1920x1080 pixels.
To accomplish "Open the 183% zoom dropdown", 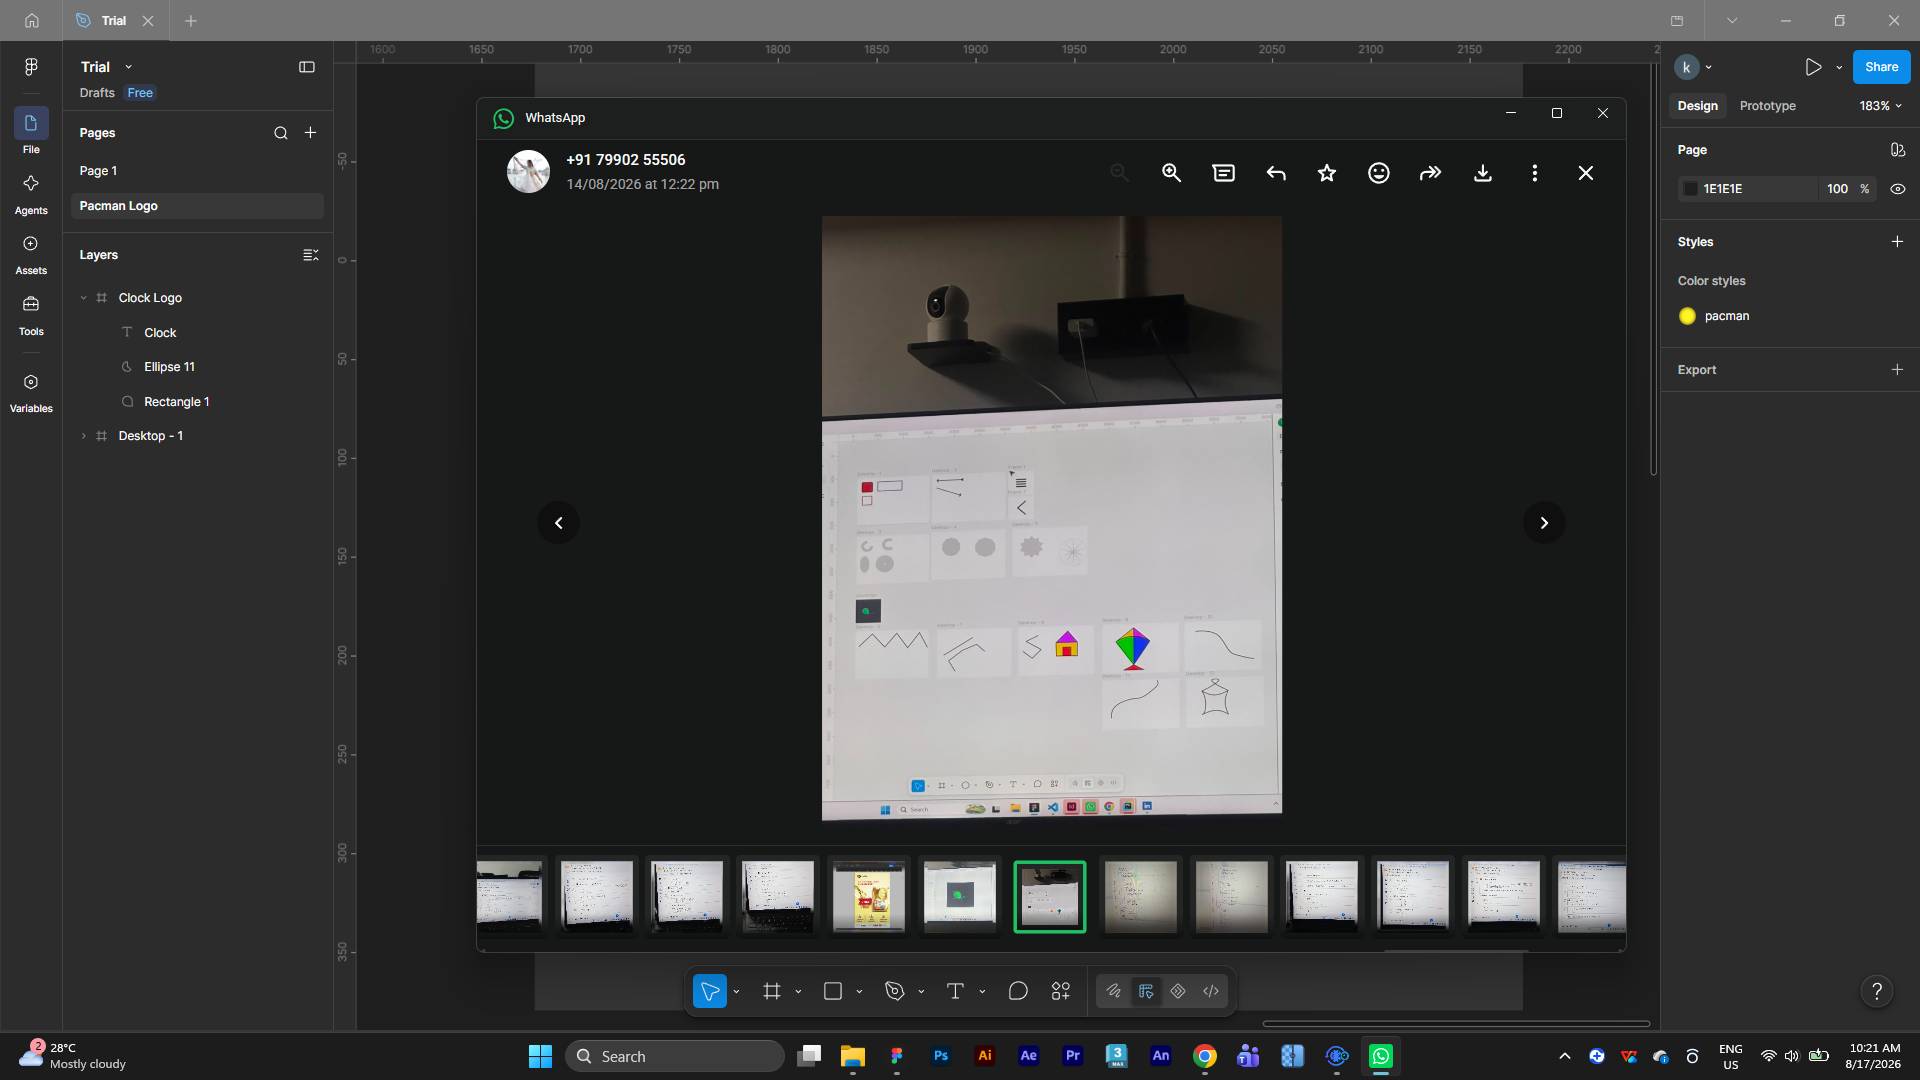I will tap(1880, 106).
